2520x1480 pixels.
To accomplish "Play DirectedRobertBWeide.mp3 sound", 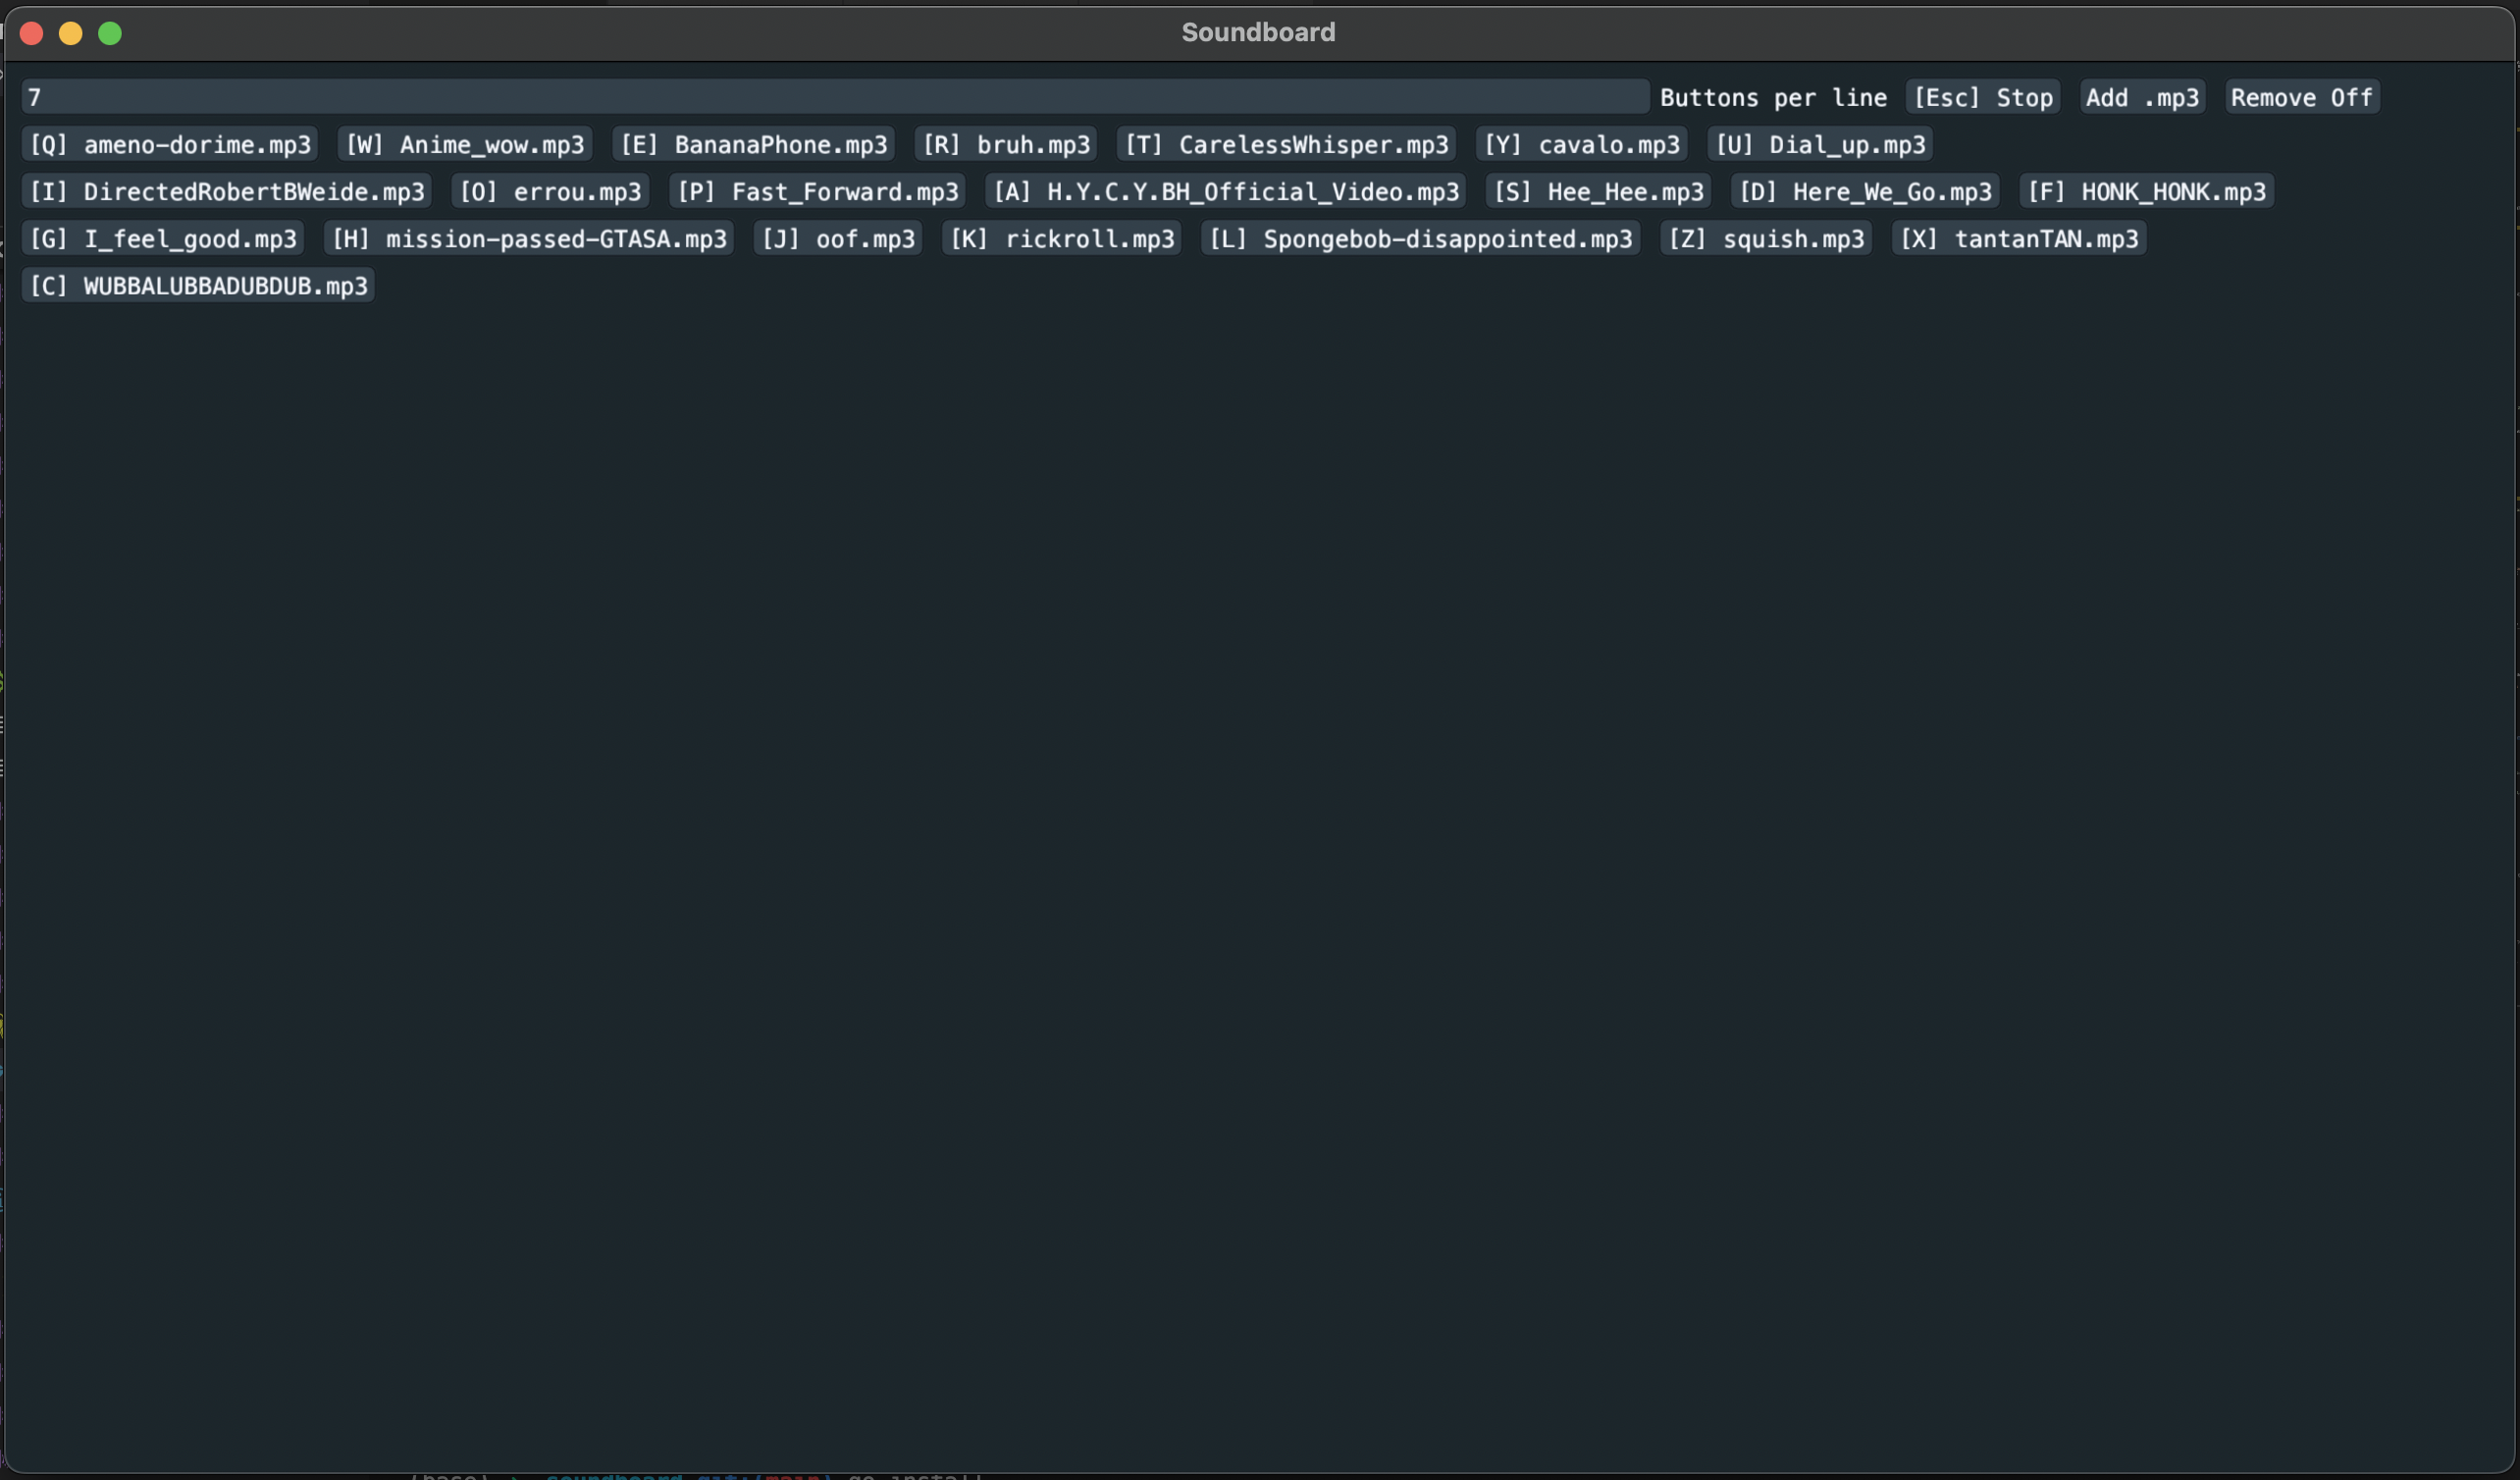I will tap(227, 191).
